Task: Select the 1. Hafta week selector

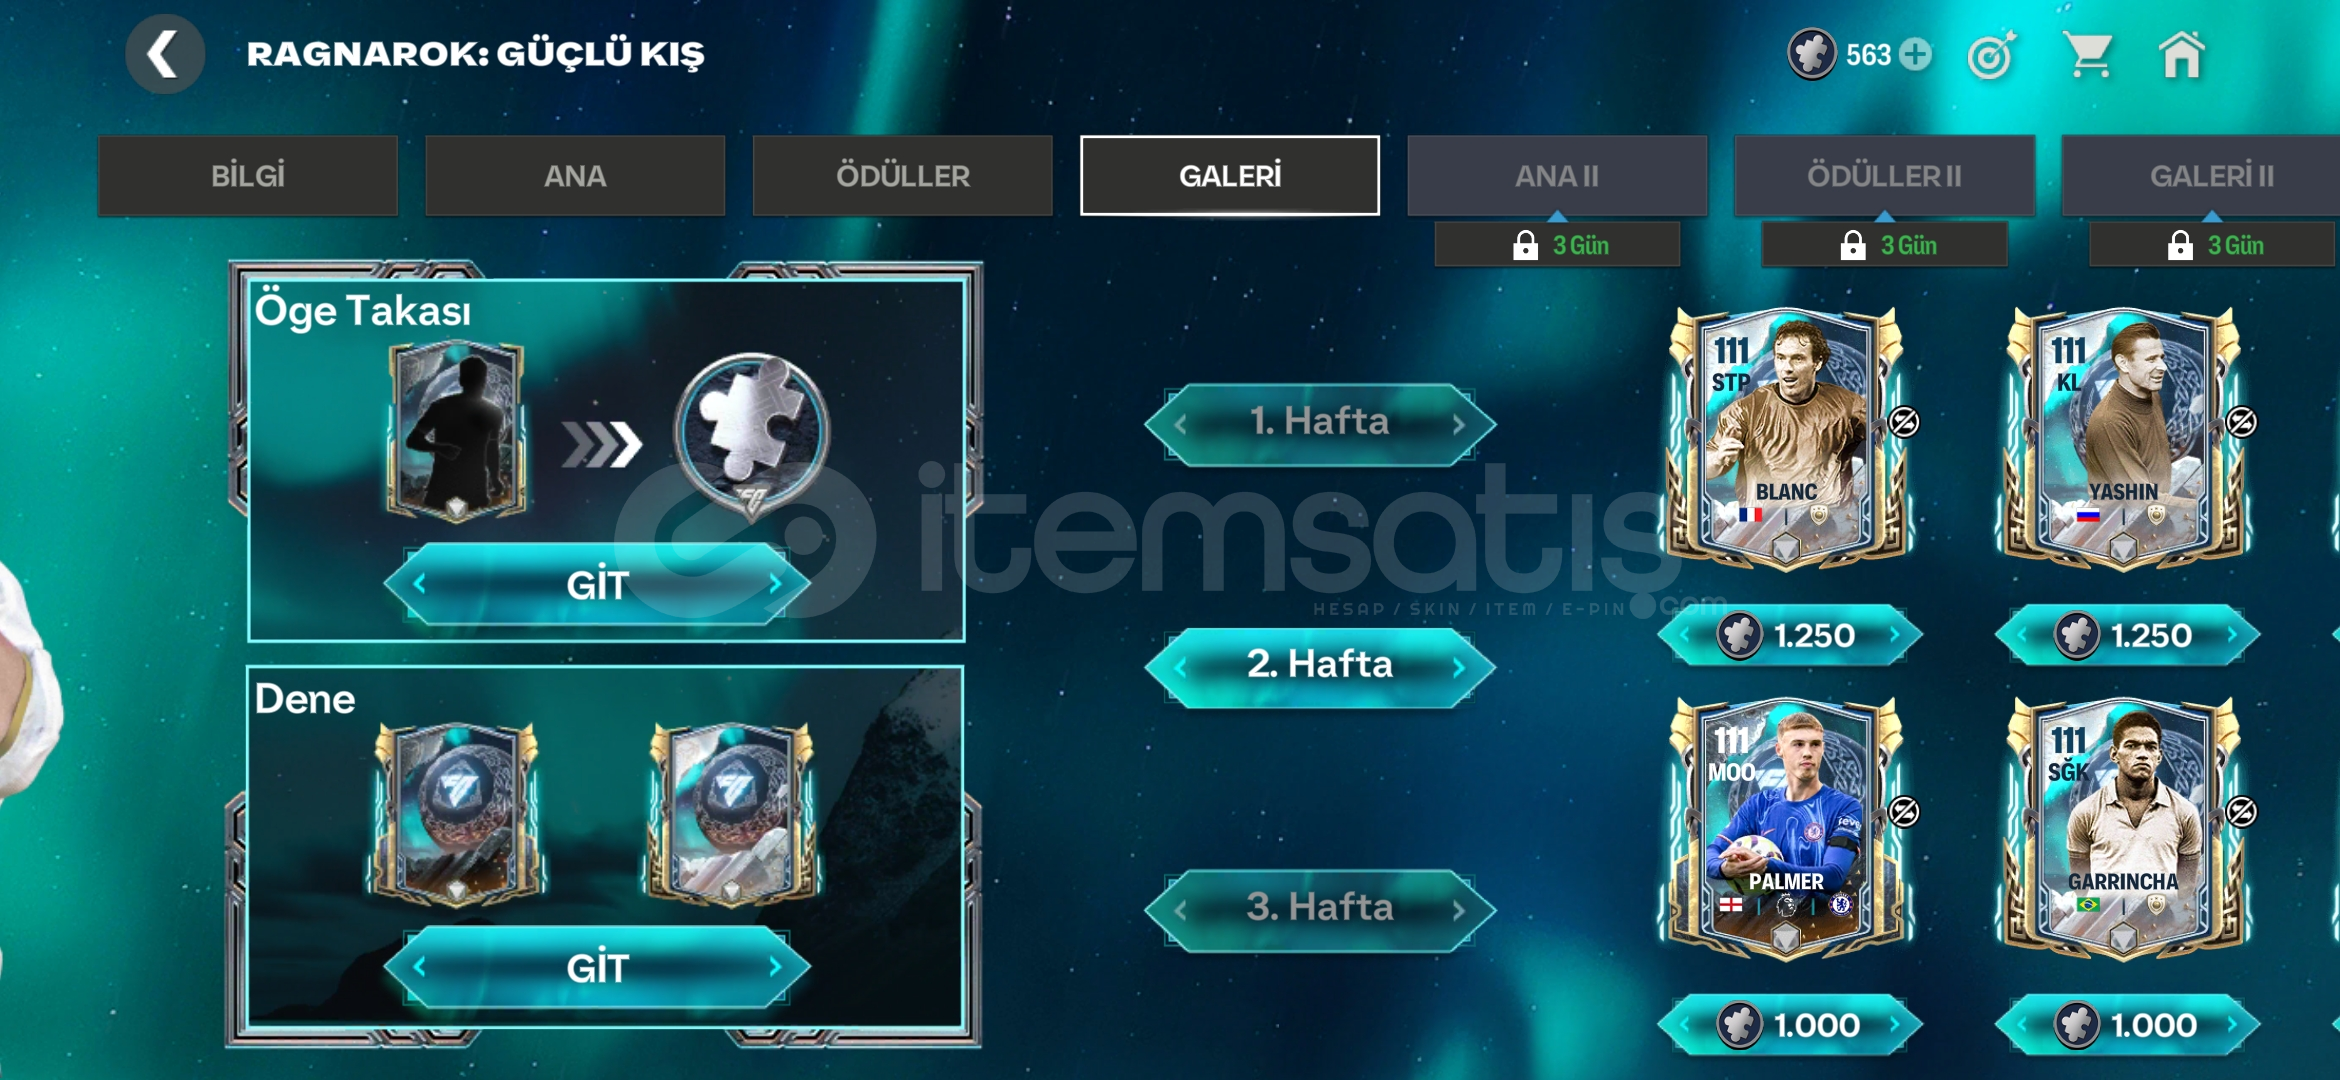Action: 1320,423
